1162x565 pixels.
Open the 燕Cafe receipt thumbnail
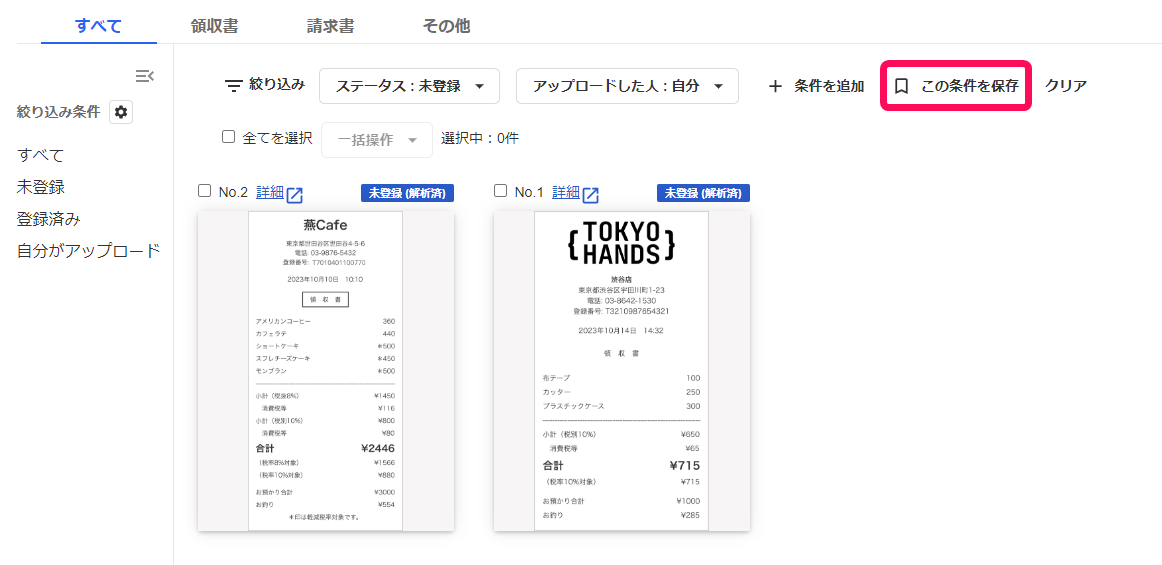pos(325,370)
